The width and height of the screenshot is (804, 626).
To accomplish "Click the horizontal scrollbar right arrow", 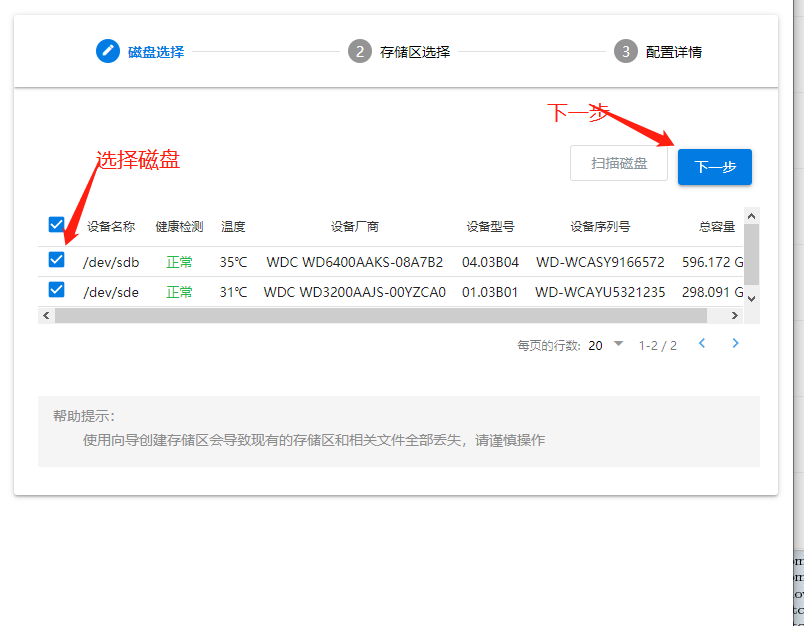I will pos(734,315).
